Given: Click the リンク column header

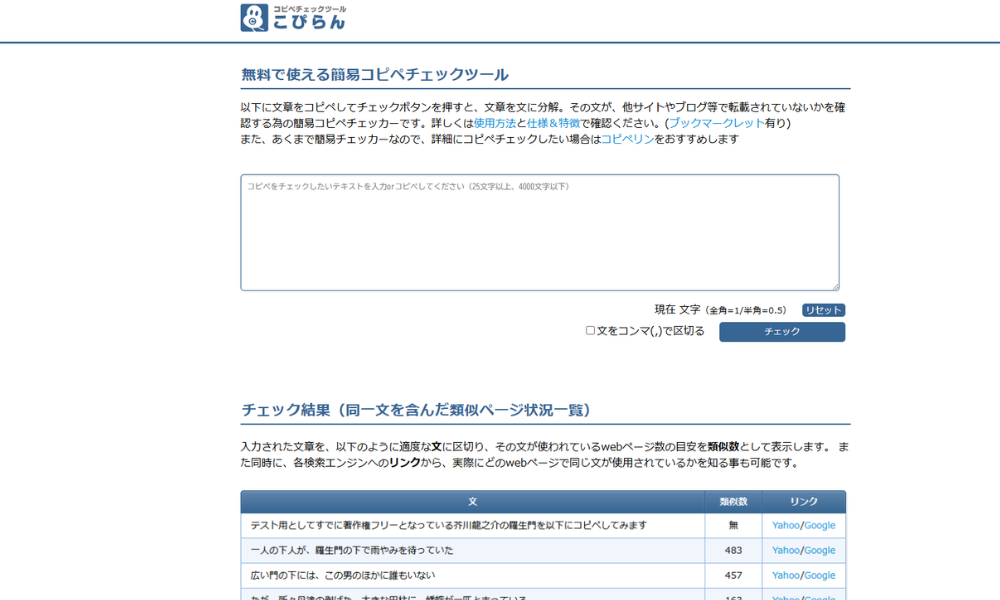Looking at the screenshot, I should tap(803, 501).
